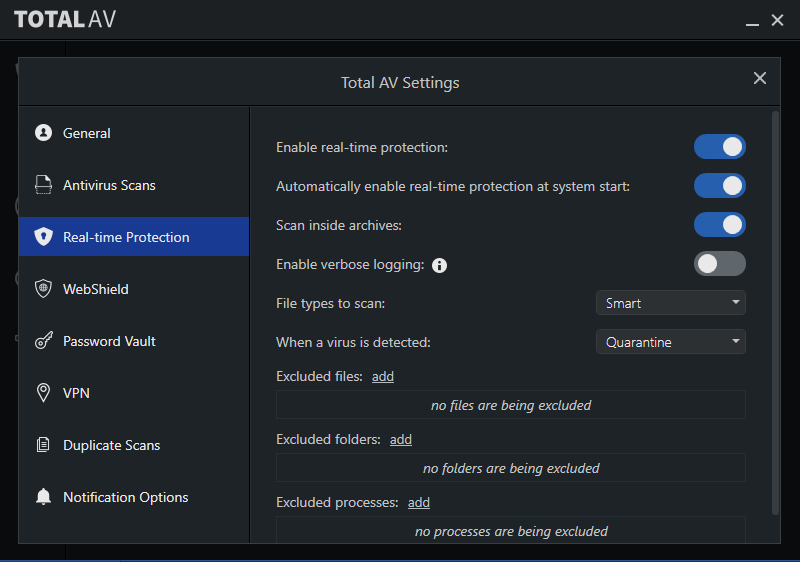Switch to the Antivirus Scans section
Image resolution: width=800 pixels, height=562 pixels.
tap(134, 185)
